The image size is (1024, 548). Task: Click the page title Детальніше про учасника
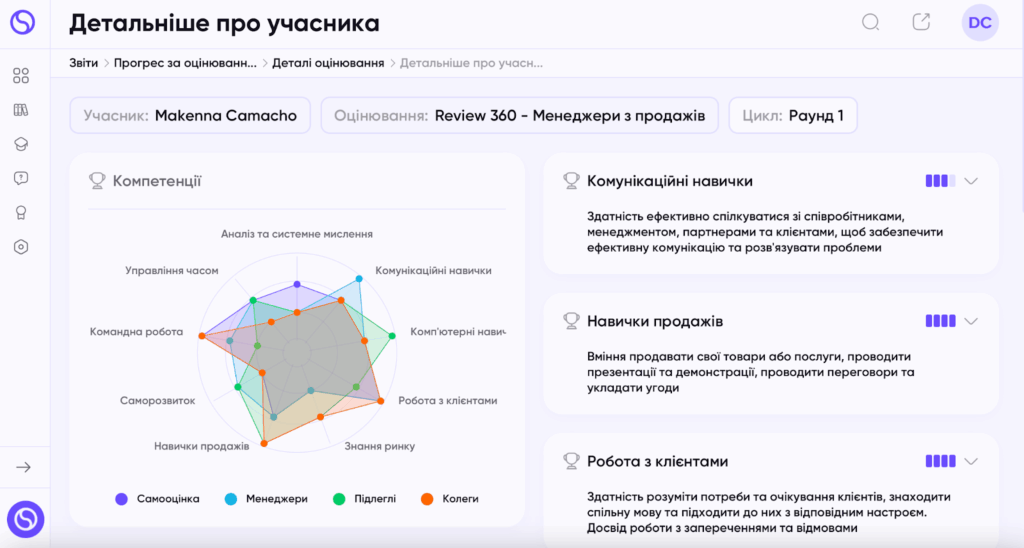point(225,24)
